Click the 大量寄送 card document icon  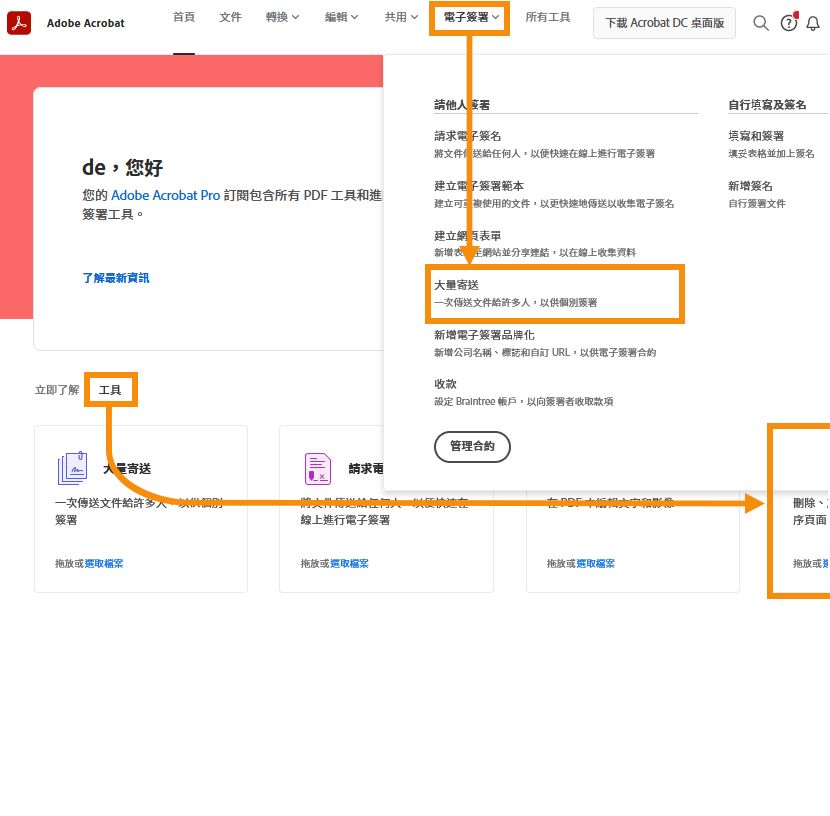click(x=73, y=468)
